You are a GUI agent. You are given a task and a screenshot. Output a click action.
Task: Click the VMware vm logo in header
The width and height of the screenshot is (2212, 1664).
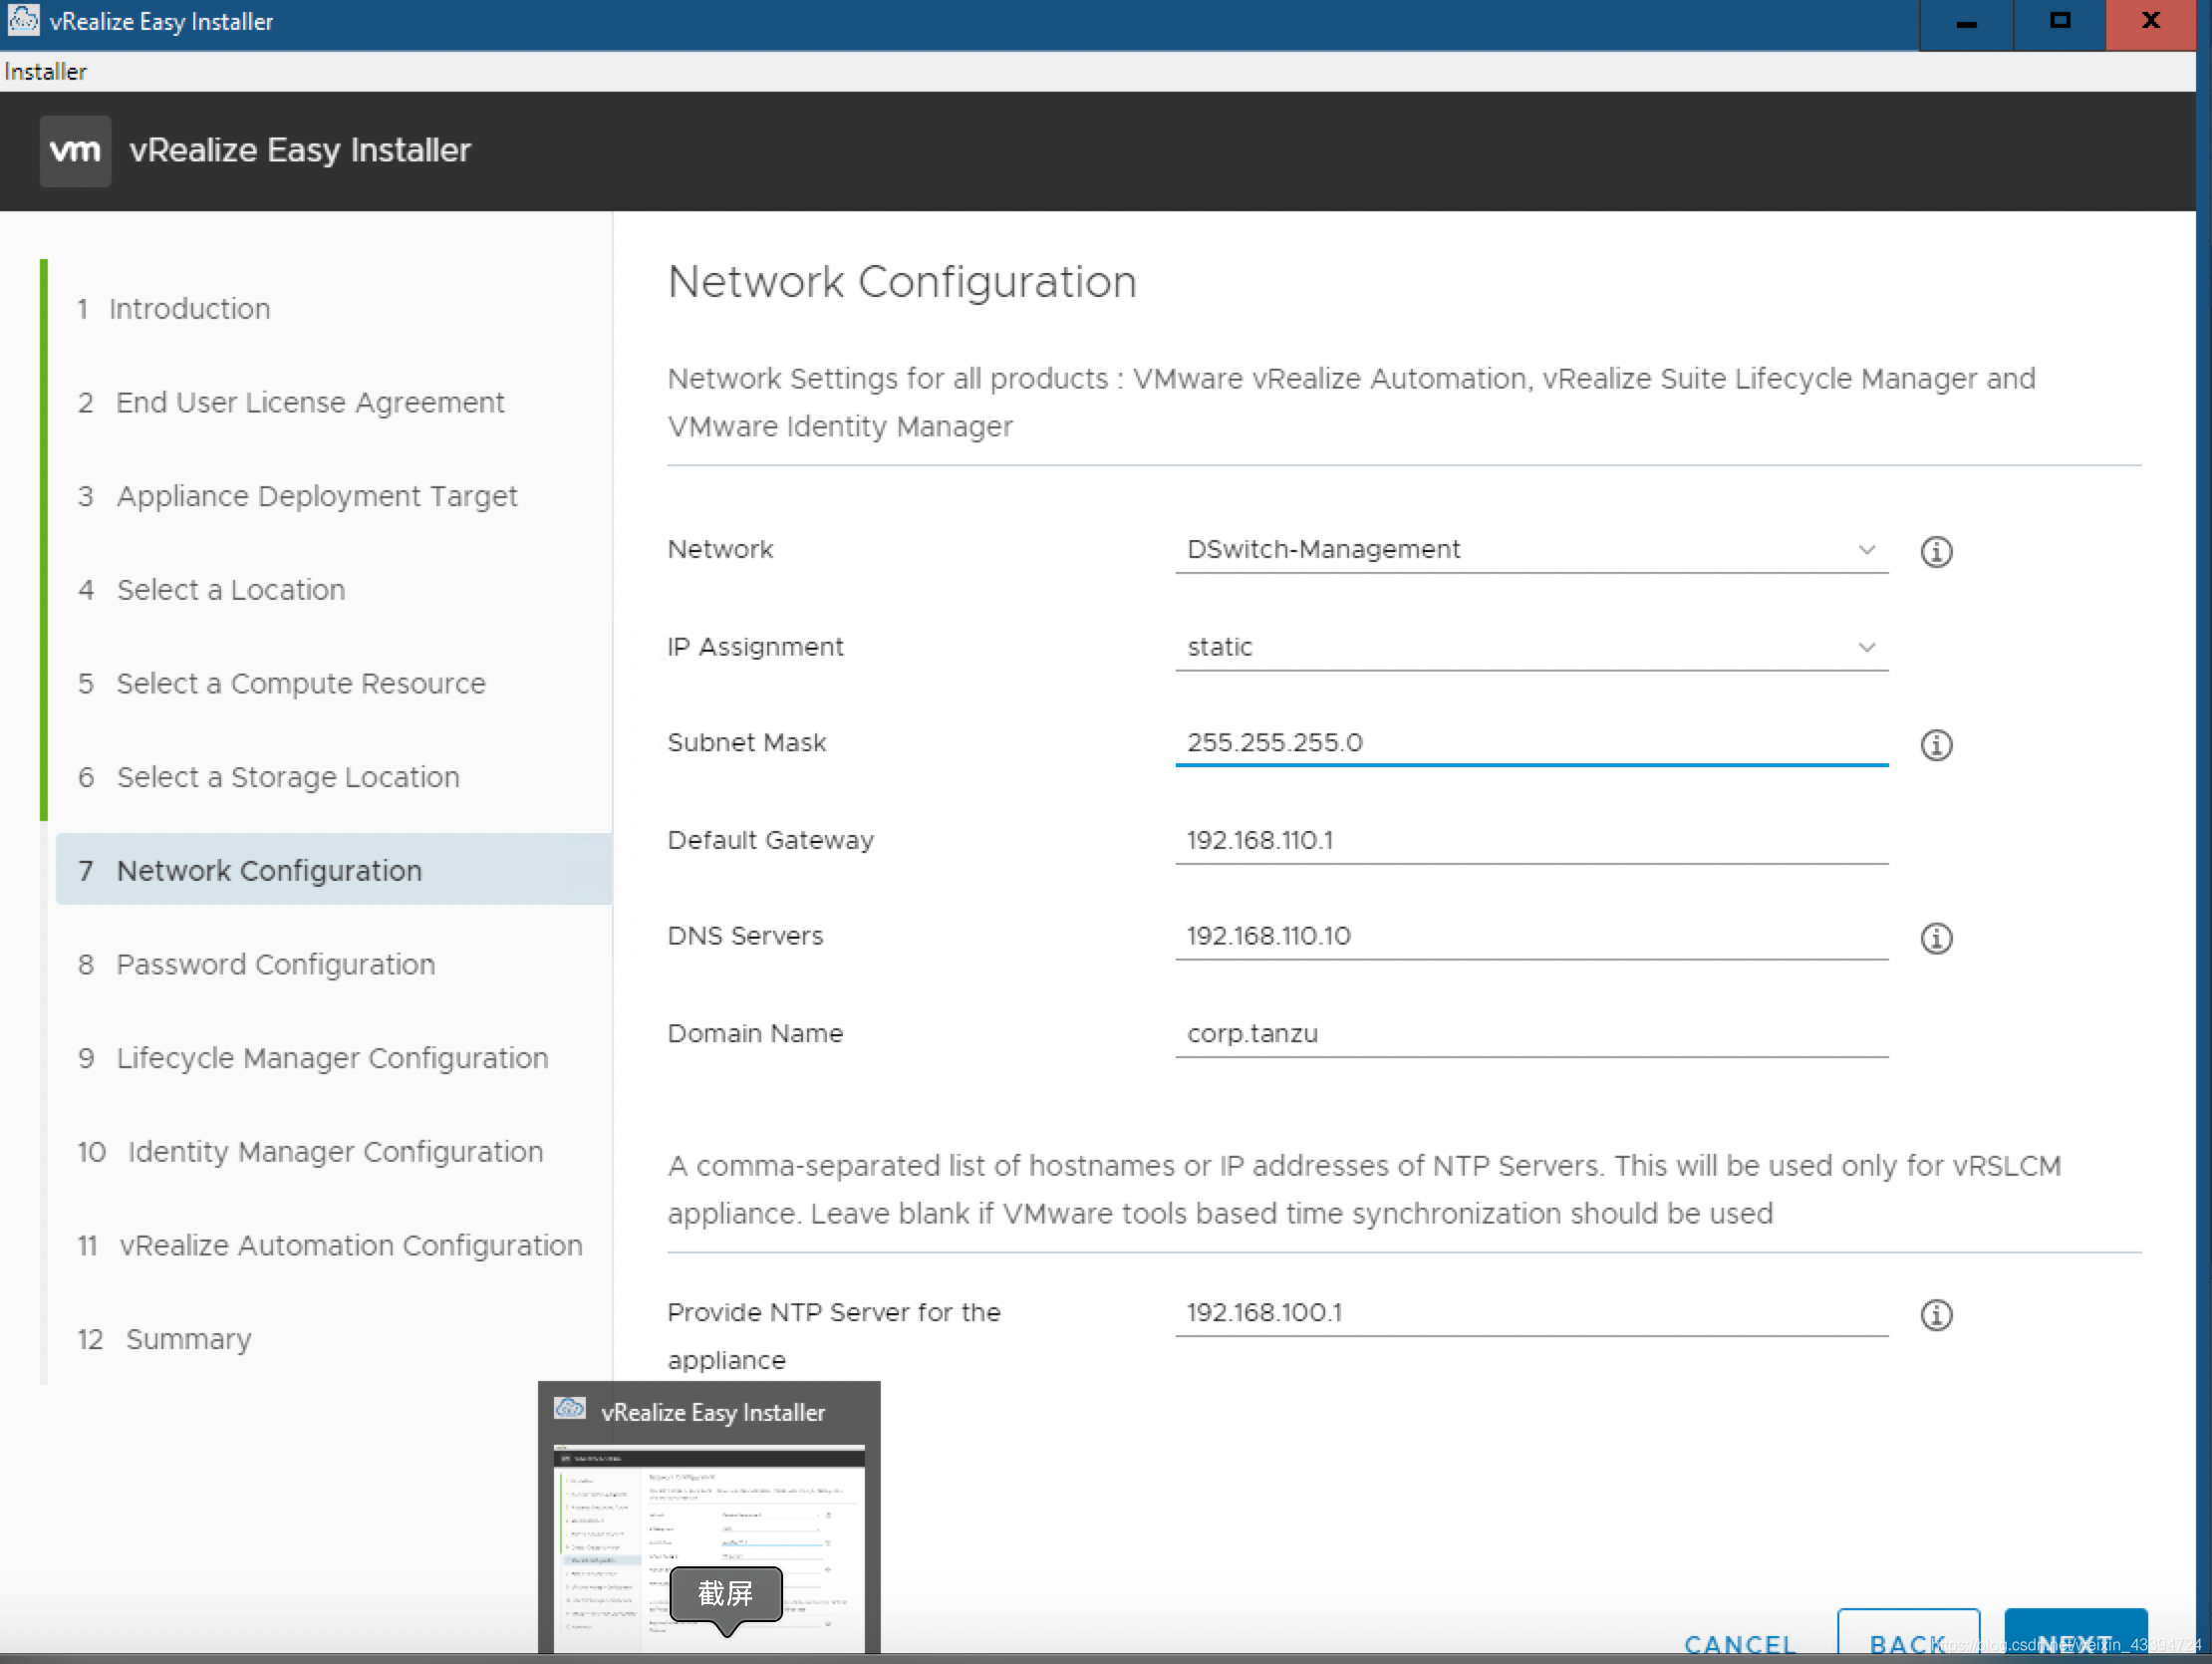75,150
